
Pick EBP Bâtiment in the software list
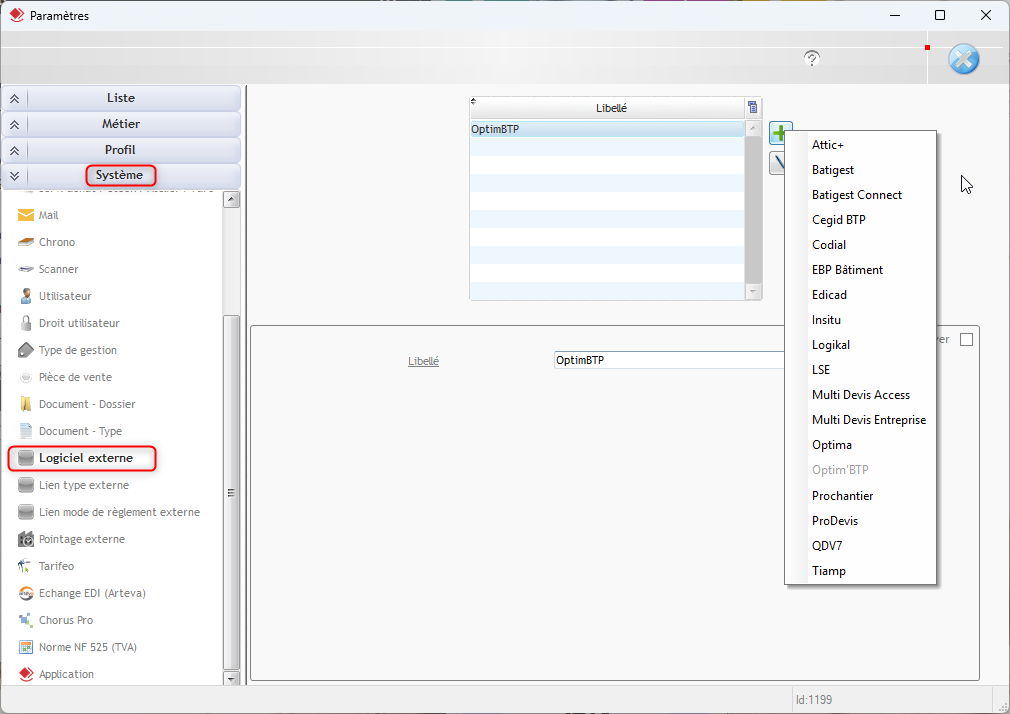click(847, 270)
